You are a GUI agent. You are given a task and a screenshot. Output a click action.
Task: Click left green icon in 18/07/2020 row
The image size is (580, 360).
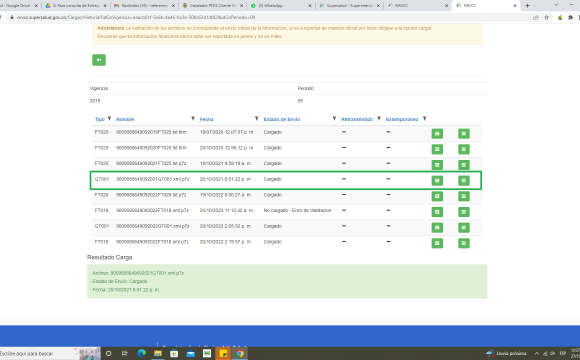point(437,134)
